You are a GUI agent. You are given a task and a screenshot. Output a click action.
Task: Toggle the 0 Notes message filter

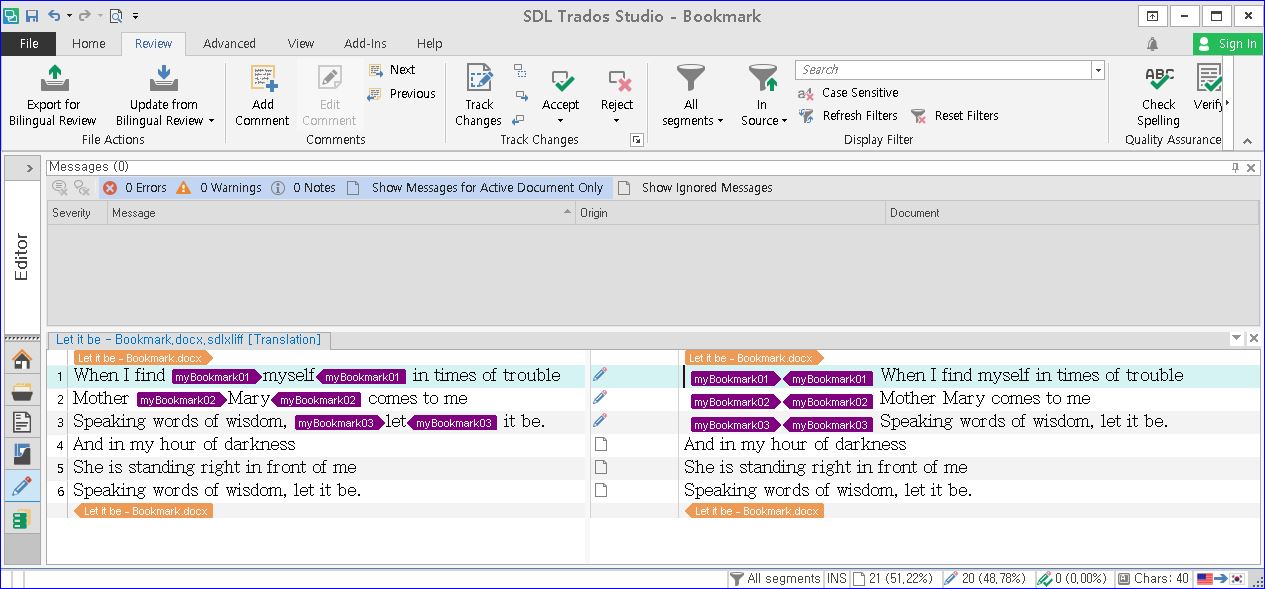point(303,188)
